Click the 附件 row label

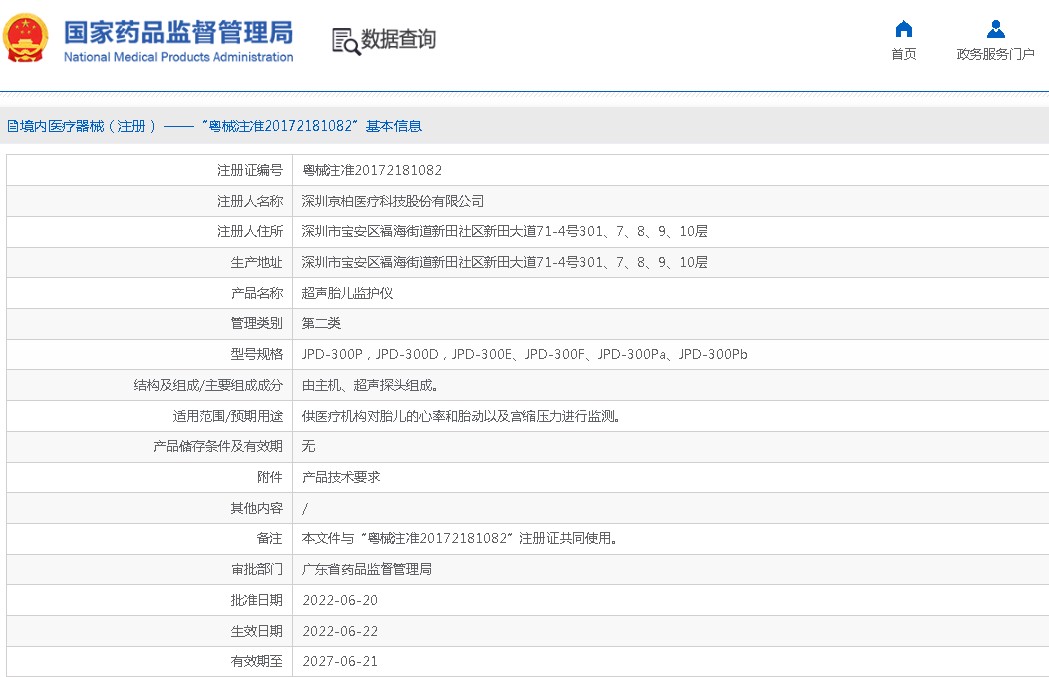[x=270, y=477]
